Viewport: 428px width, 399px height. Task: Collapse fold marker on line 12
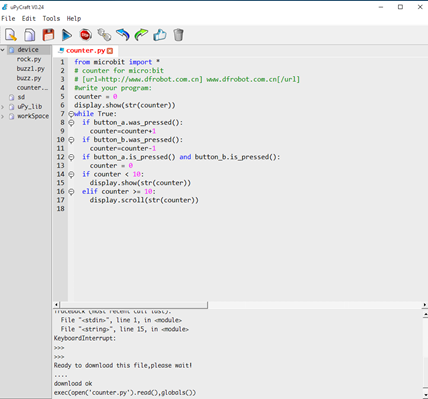(71, 157)
